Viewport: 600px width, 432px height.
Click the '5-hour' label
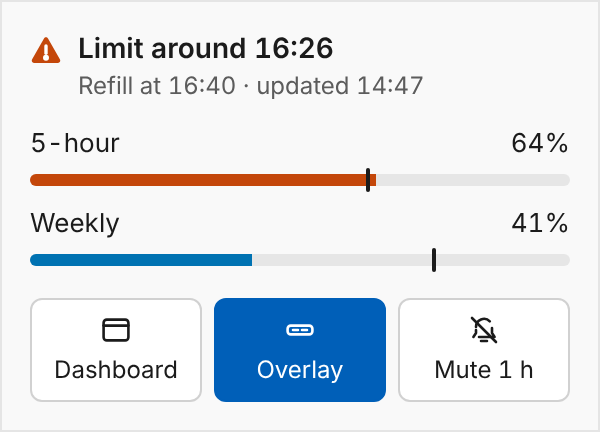[75, 143]
